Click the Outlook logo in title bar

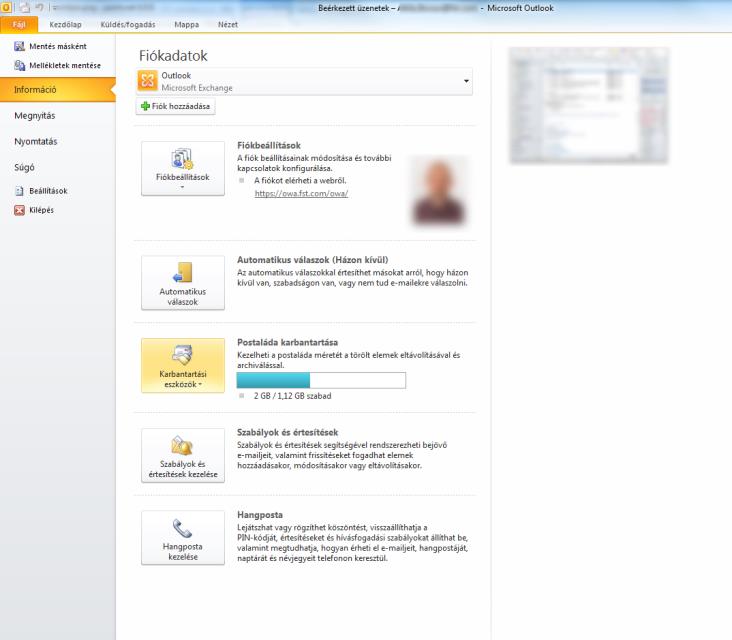click(6, 7)
